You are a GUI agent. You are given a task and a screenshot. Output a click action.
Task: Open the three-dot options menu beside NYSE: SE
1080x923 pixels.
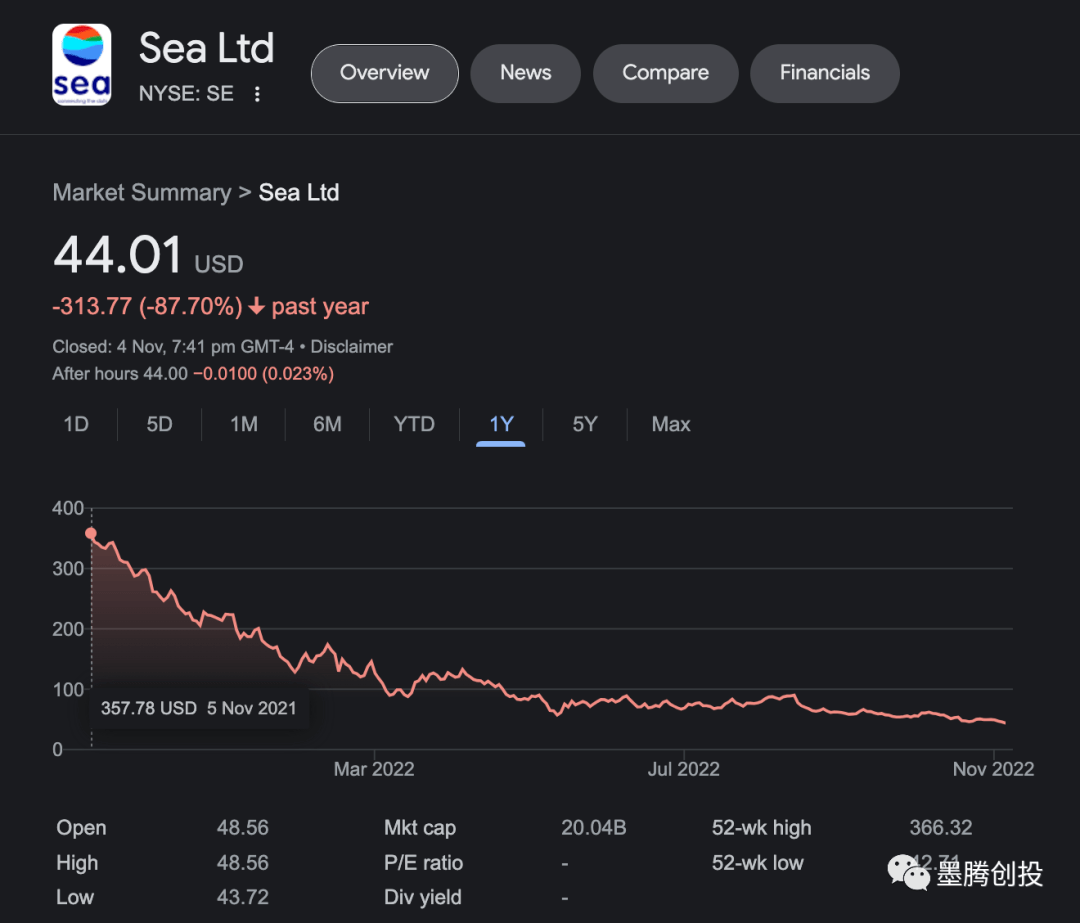tap(257, 94)
